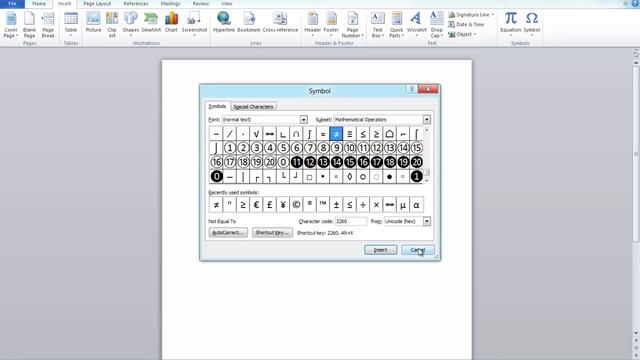Open the Footer menu
640x360 pixels.
coord(331,24)
